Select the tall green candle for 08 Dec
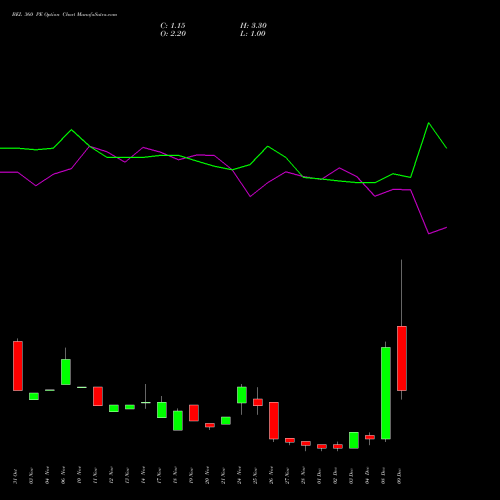Screen dimensions: 500x500 click(x=386, y=393)
